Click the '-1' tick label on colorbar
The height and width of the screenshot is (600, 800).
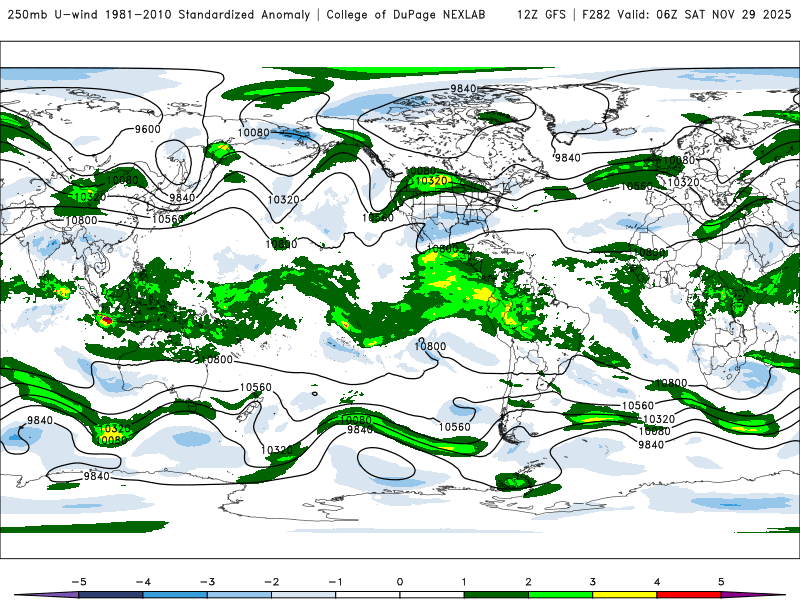click(x=335, y=582)
